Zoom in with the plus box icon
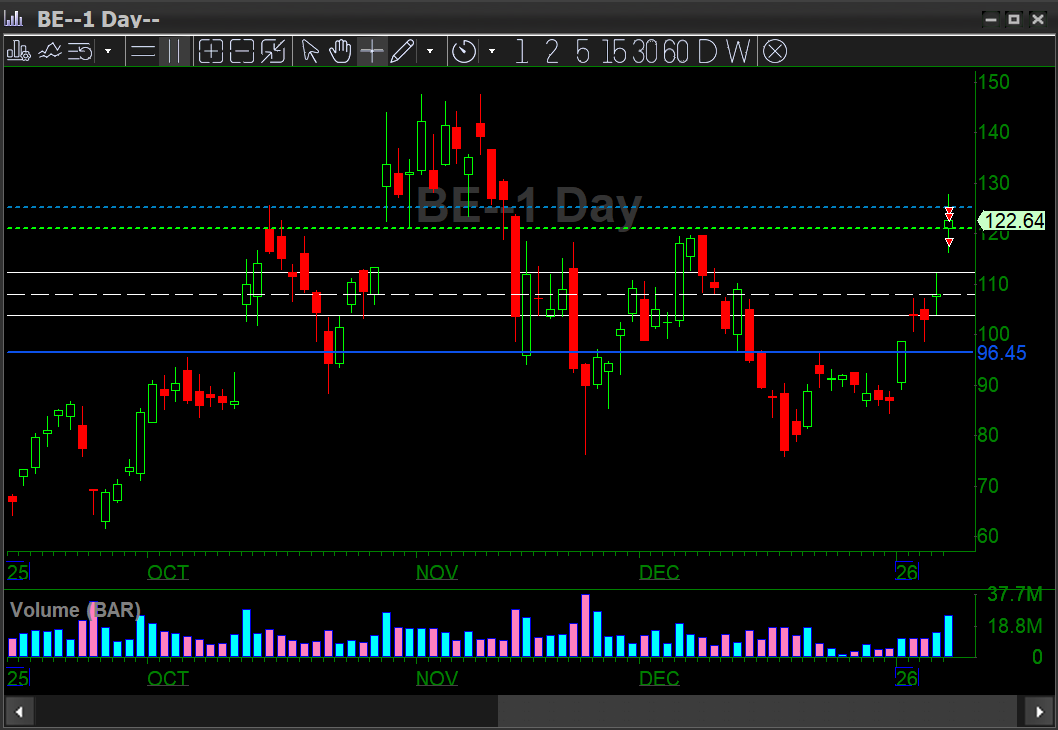Screen dimensions: 1058x730 (211, 51)
